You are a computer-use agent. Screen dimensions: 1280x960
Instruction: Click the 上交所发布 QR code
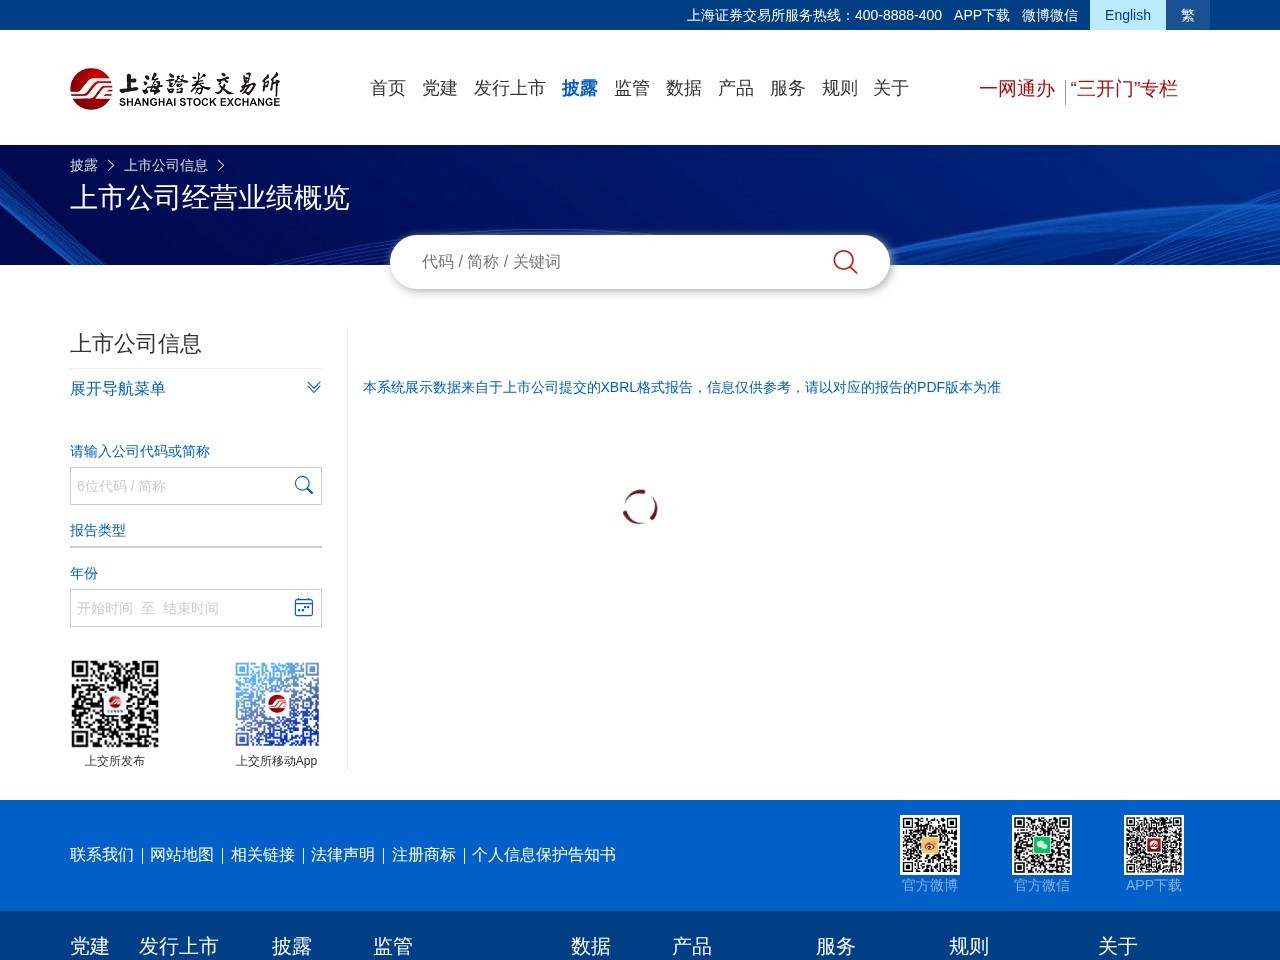tap(115, 704)
